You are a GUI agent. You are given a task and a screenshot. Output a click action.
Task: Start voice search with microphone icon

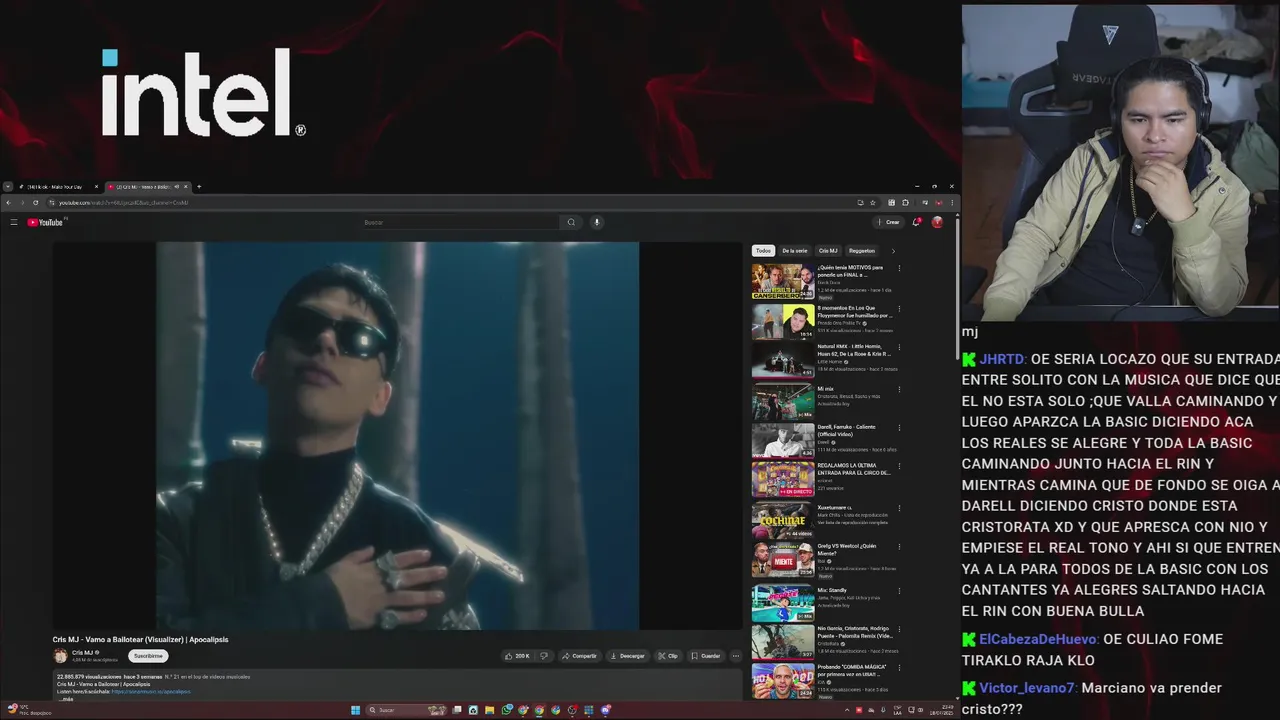coord(596,222)
